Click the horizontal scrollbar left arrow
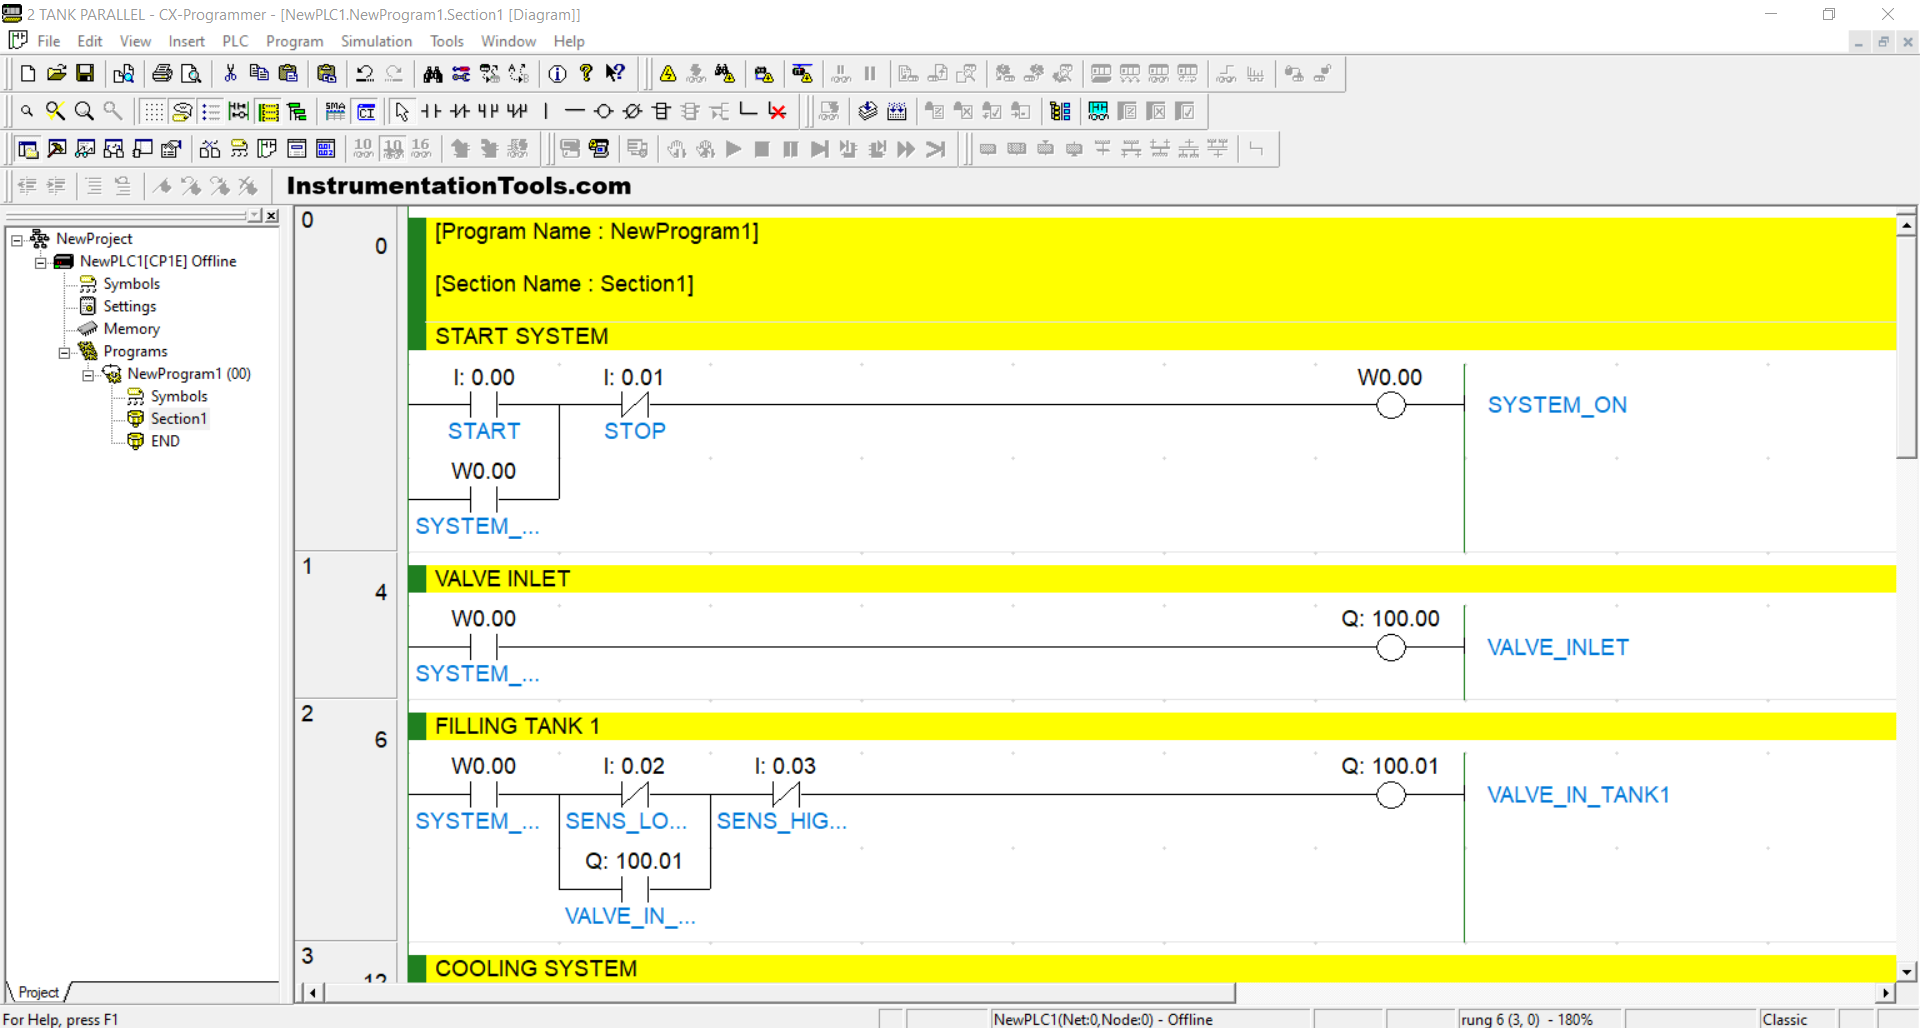The width and height of the screenshot is (1920, 1028). pos(313,993)
